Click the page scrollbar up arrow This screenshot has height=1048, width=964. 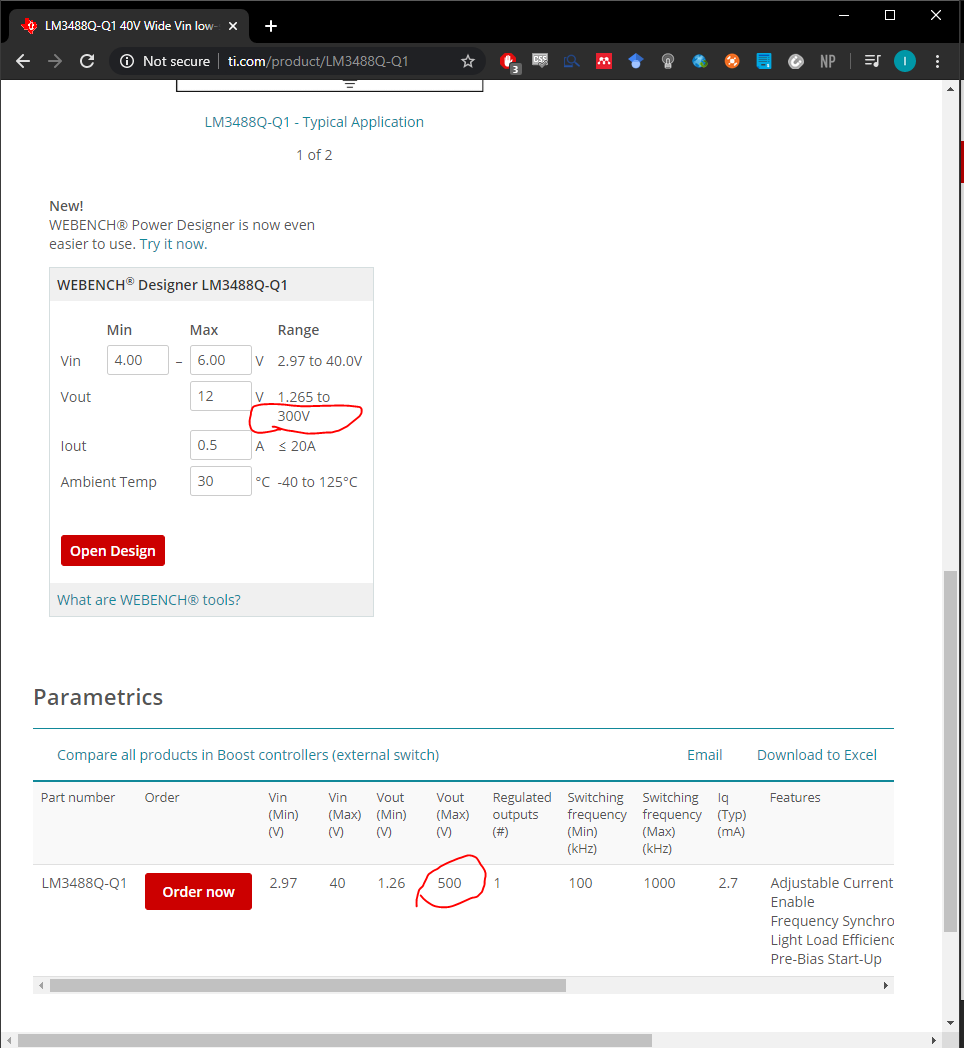point(951,89)
